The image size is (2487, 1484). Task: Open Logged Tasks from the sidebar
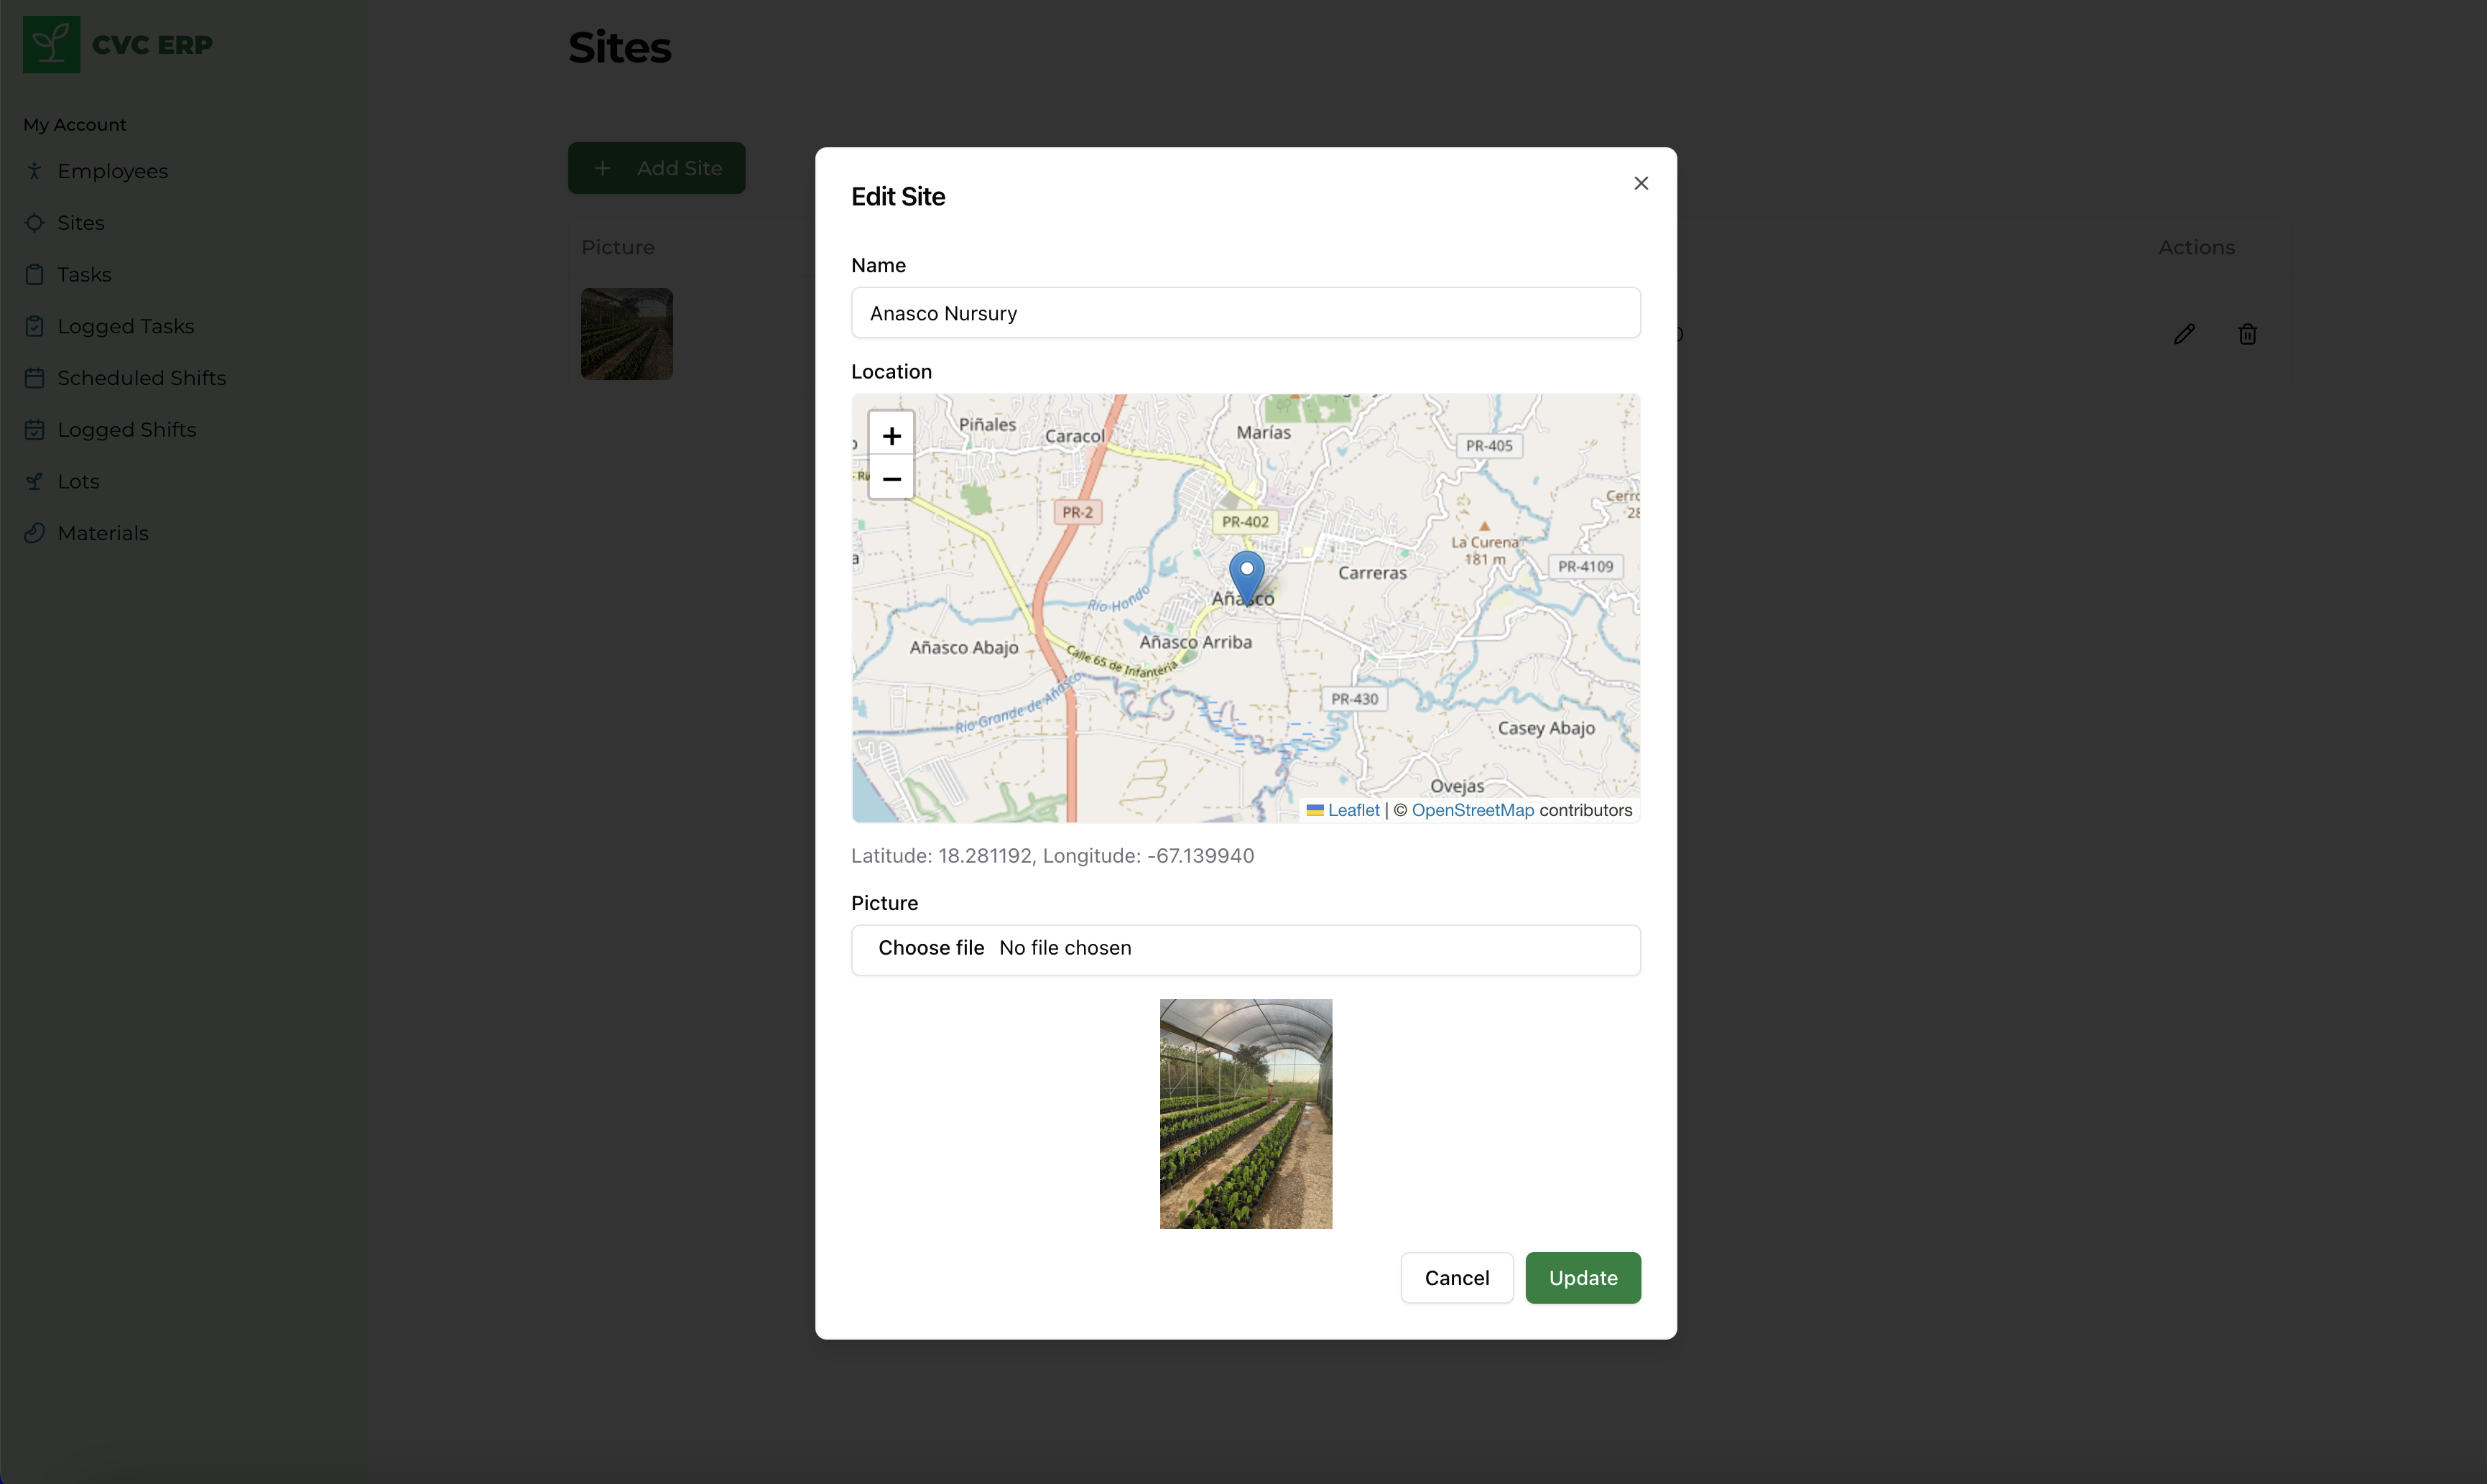125,325
